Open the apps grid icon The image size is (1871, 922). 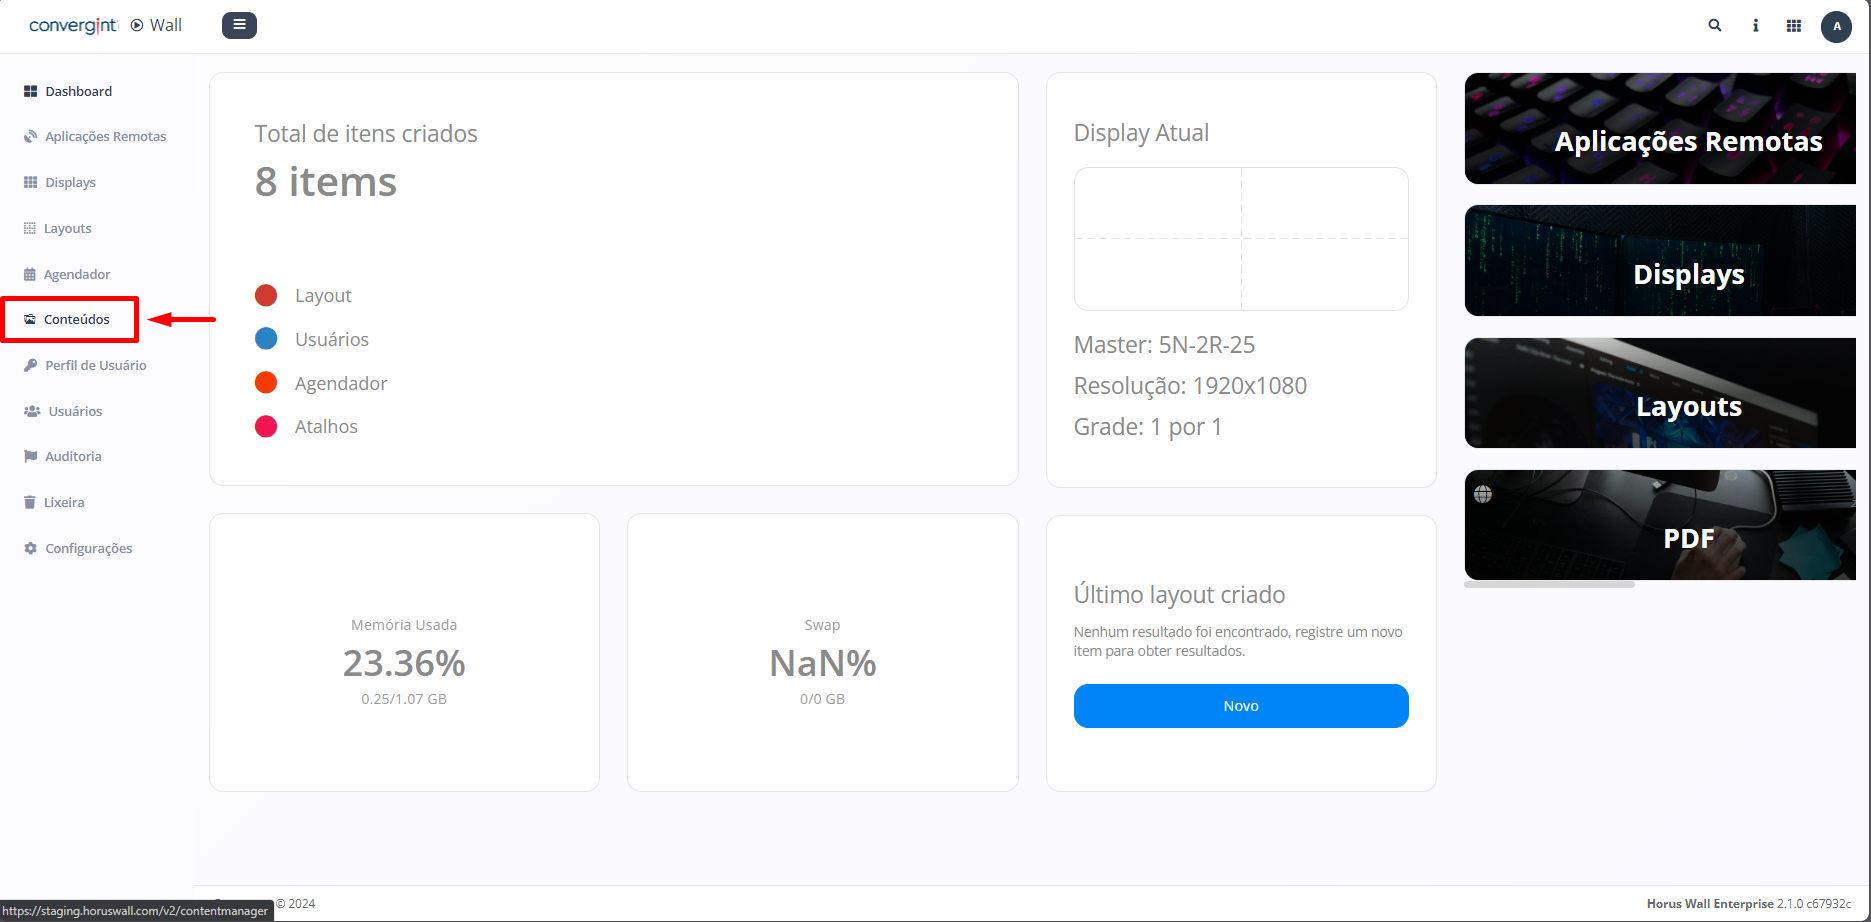pos(1794,26)
